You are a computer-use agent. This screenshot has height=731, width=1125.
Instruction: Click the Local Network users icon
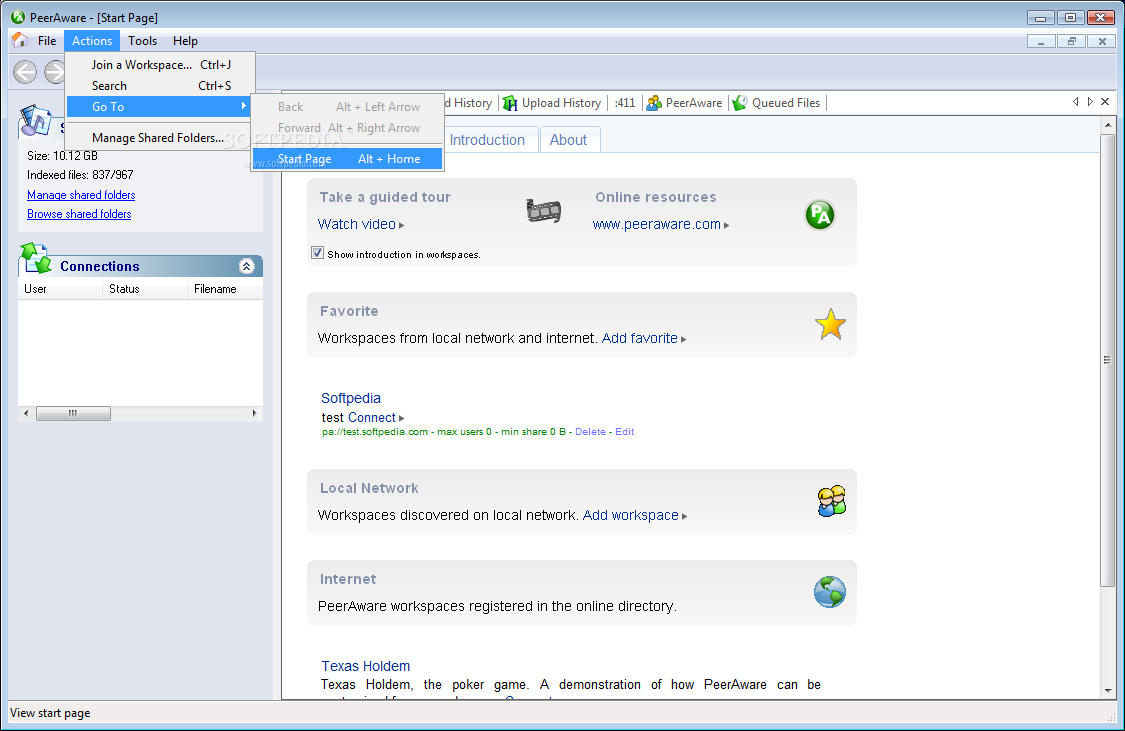(x=832, y=501)
